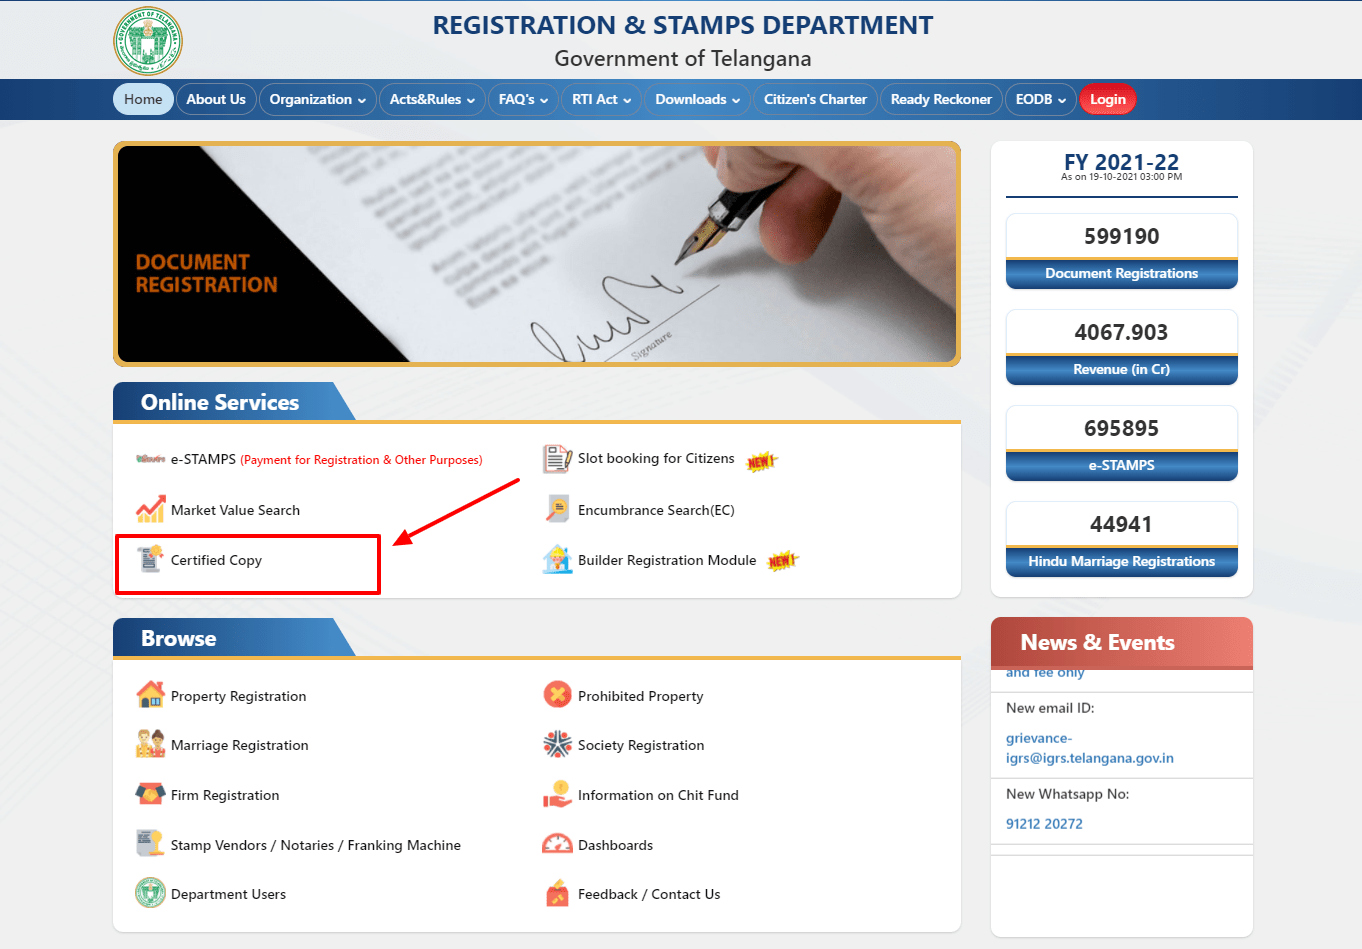1362x949 pixels.
Task: Open Feedback / Contact Us link
Action: (649, 894)
